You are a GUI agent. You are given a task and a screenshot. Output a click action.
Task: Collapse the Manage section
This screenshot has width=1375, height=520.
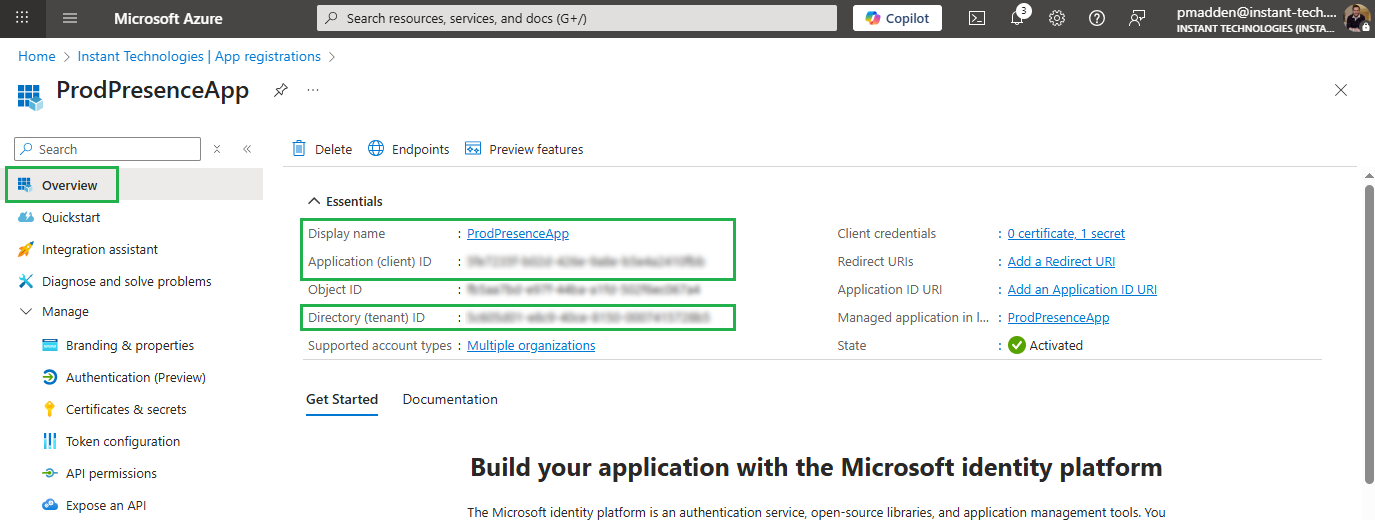pos(26,312)
